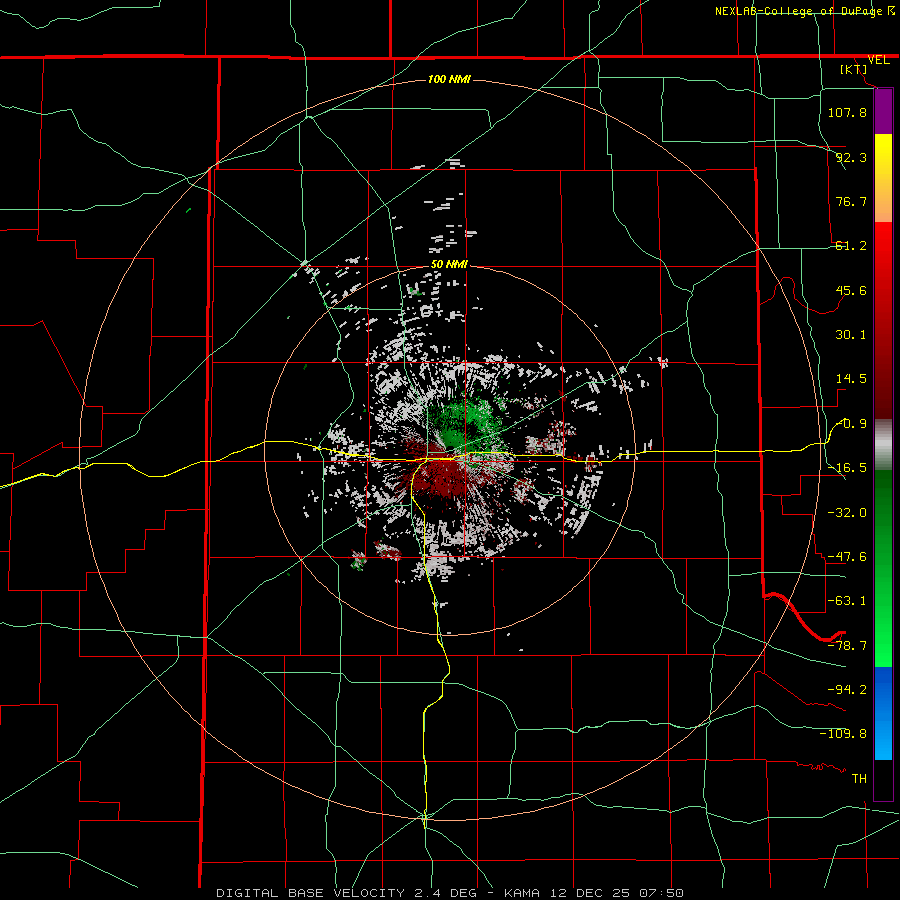The image size is (900, 900).
Task: Select the -109.8 legend value
Action: pyautogui.click(x=843, y=734)
